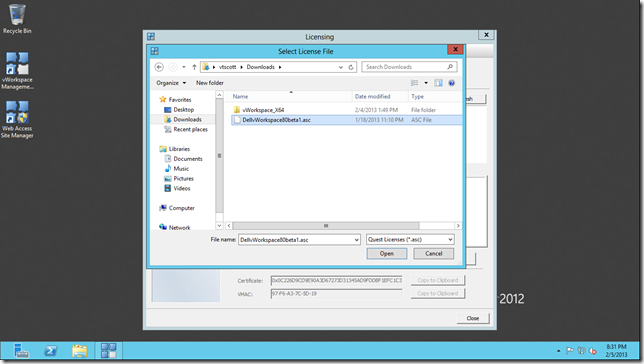
Task: Go back with the dialog's Back arrow
Action: click(159, 67)
